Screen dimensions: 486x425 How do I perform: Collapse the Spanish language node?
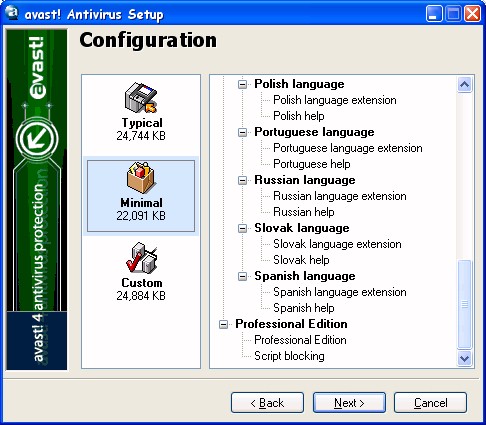(243, 276)
